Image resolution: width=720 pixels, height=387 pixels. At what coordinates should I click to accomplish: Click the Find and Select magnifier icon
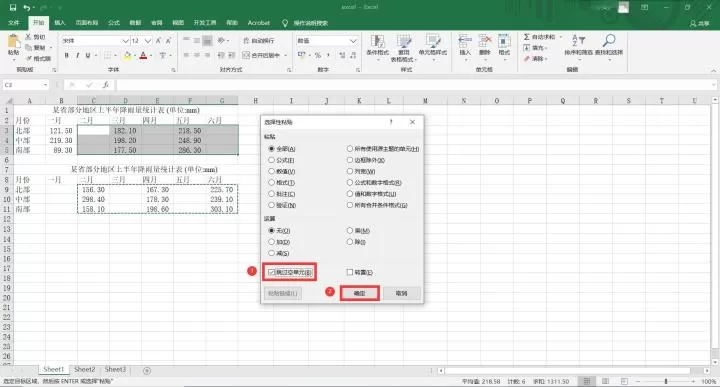click(x=609, y=40)
